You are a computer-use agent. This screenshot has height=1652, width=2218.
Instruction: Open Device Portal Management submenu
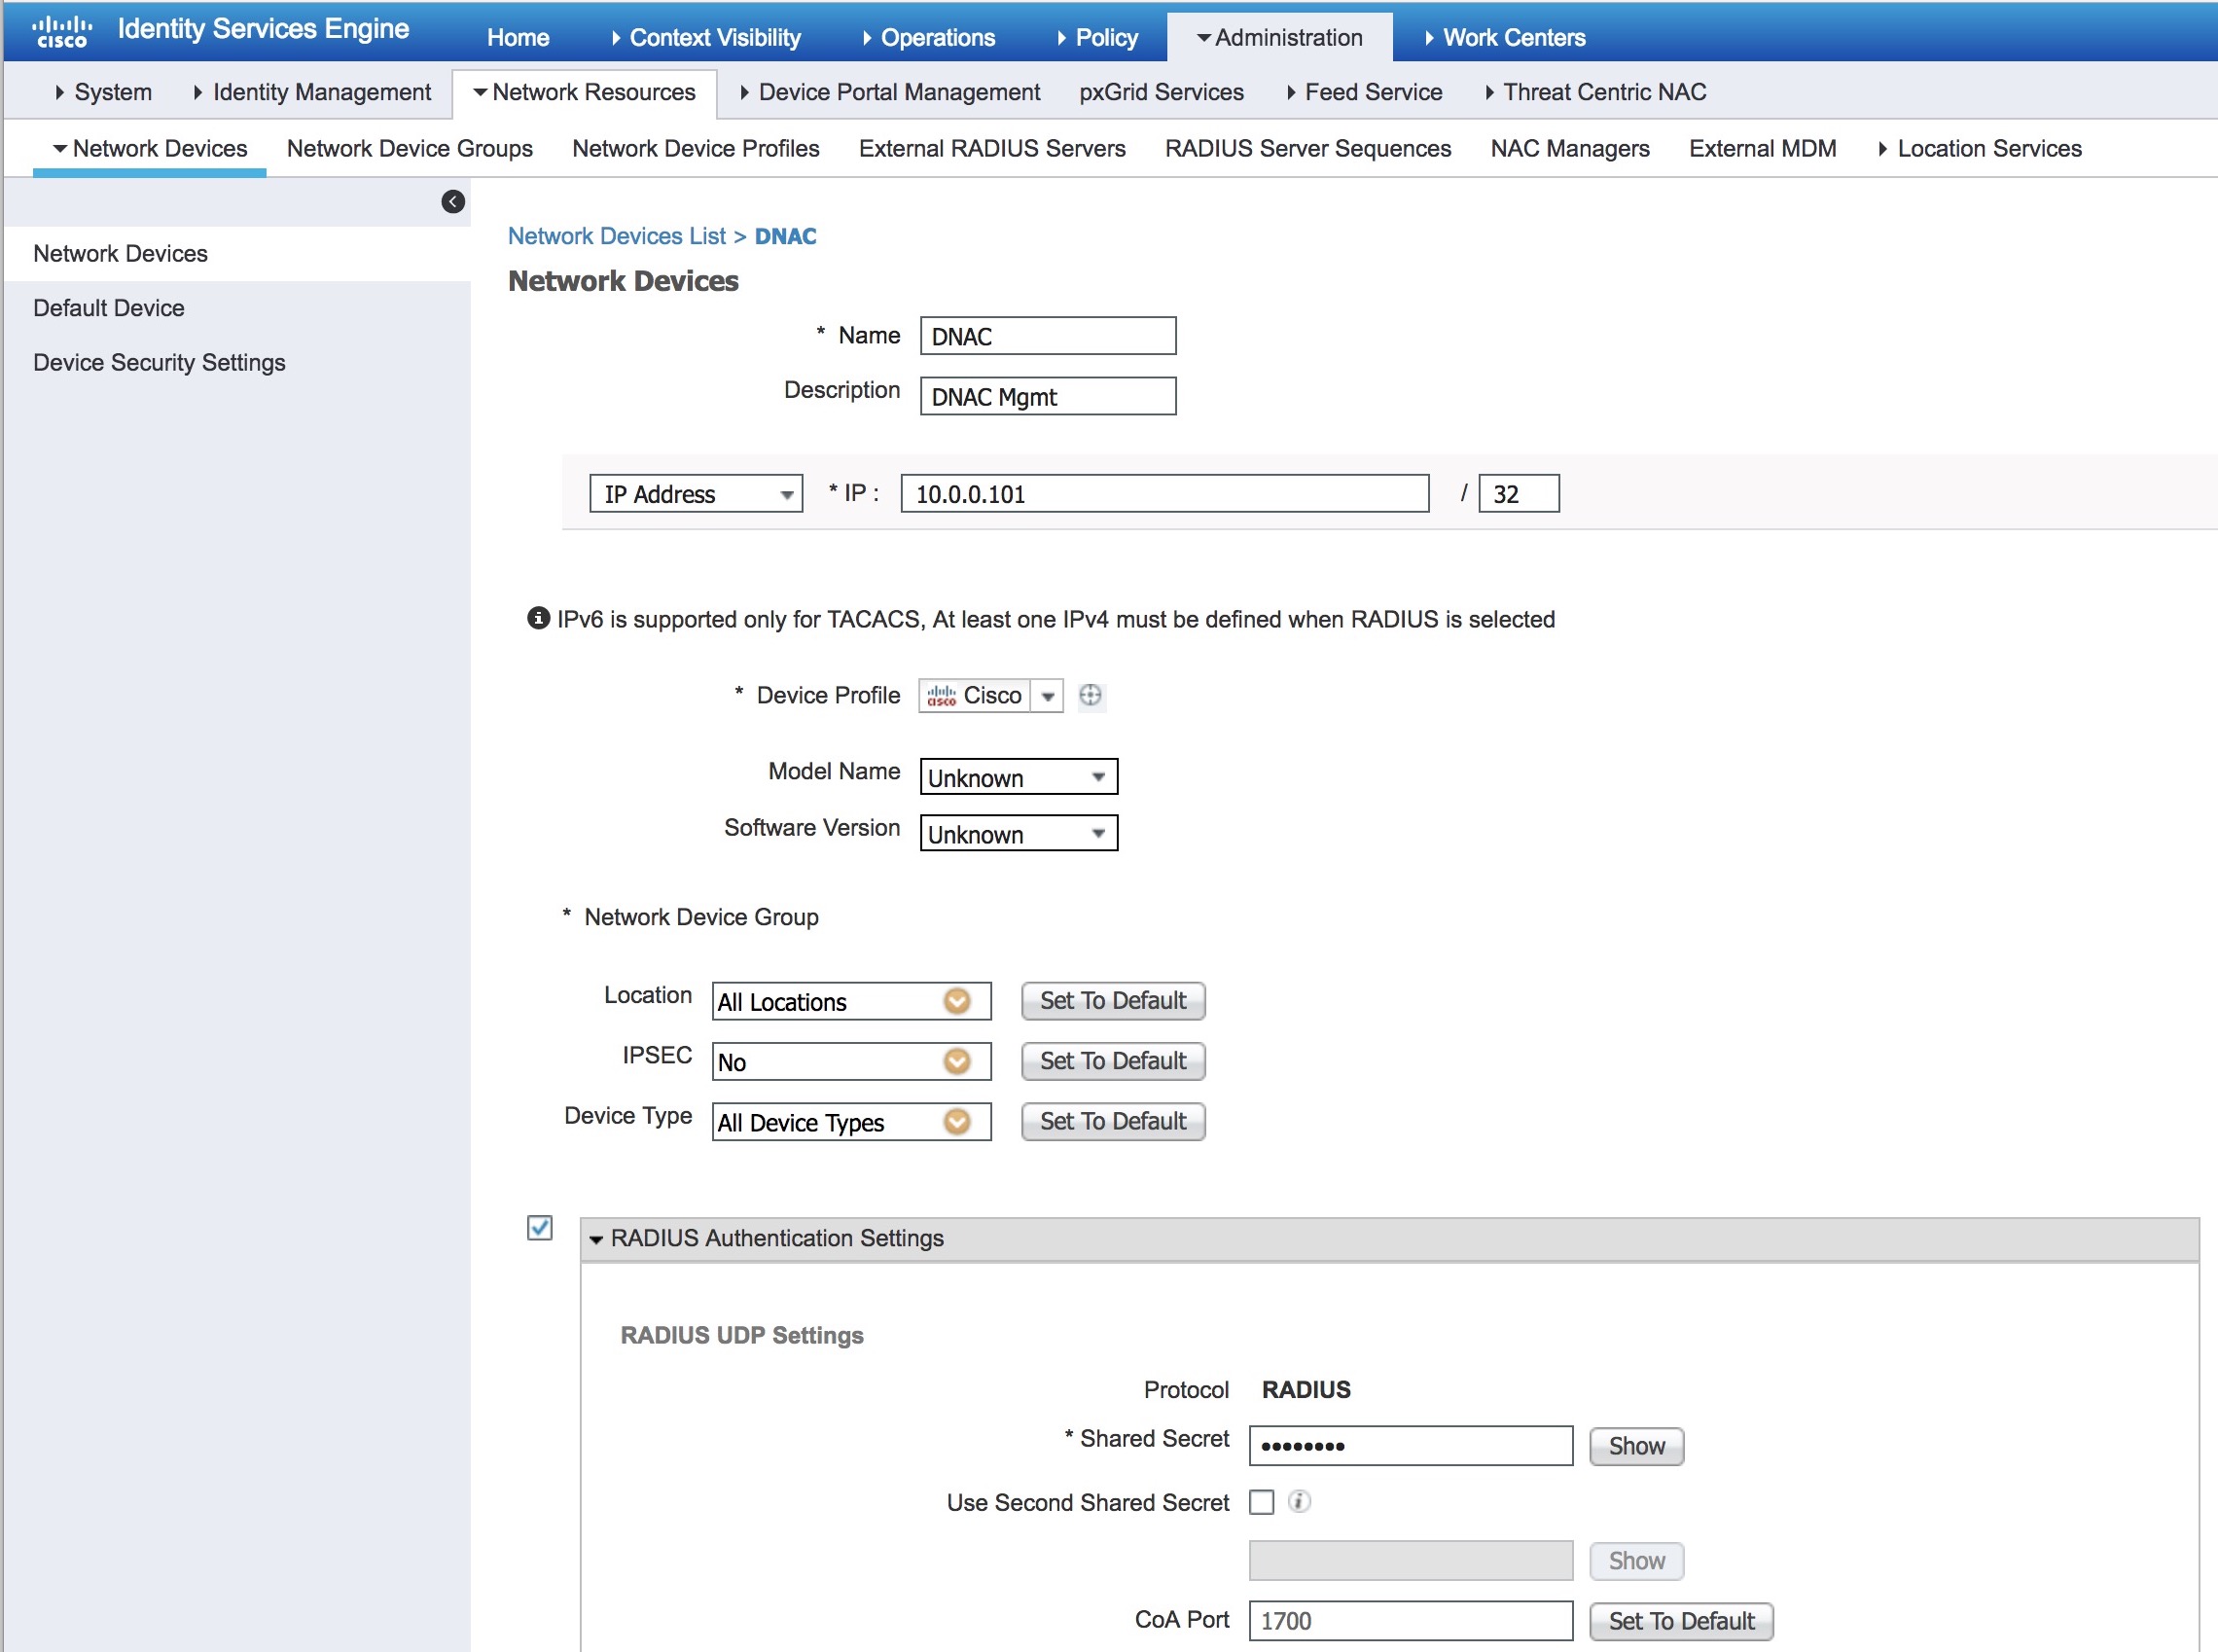(x=890, y=92)
